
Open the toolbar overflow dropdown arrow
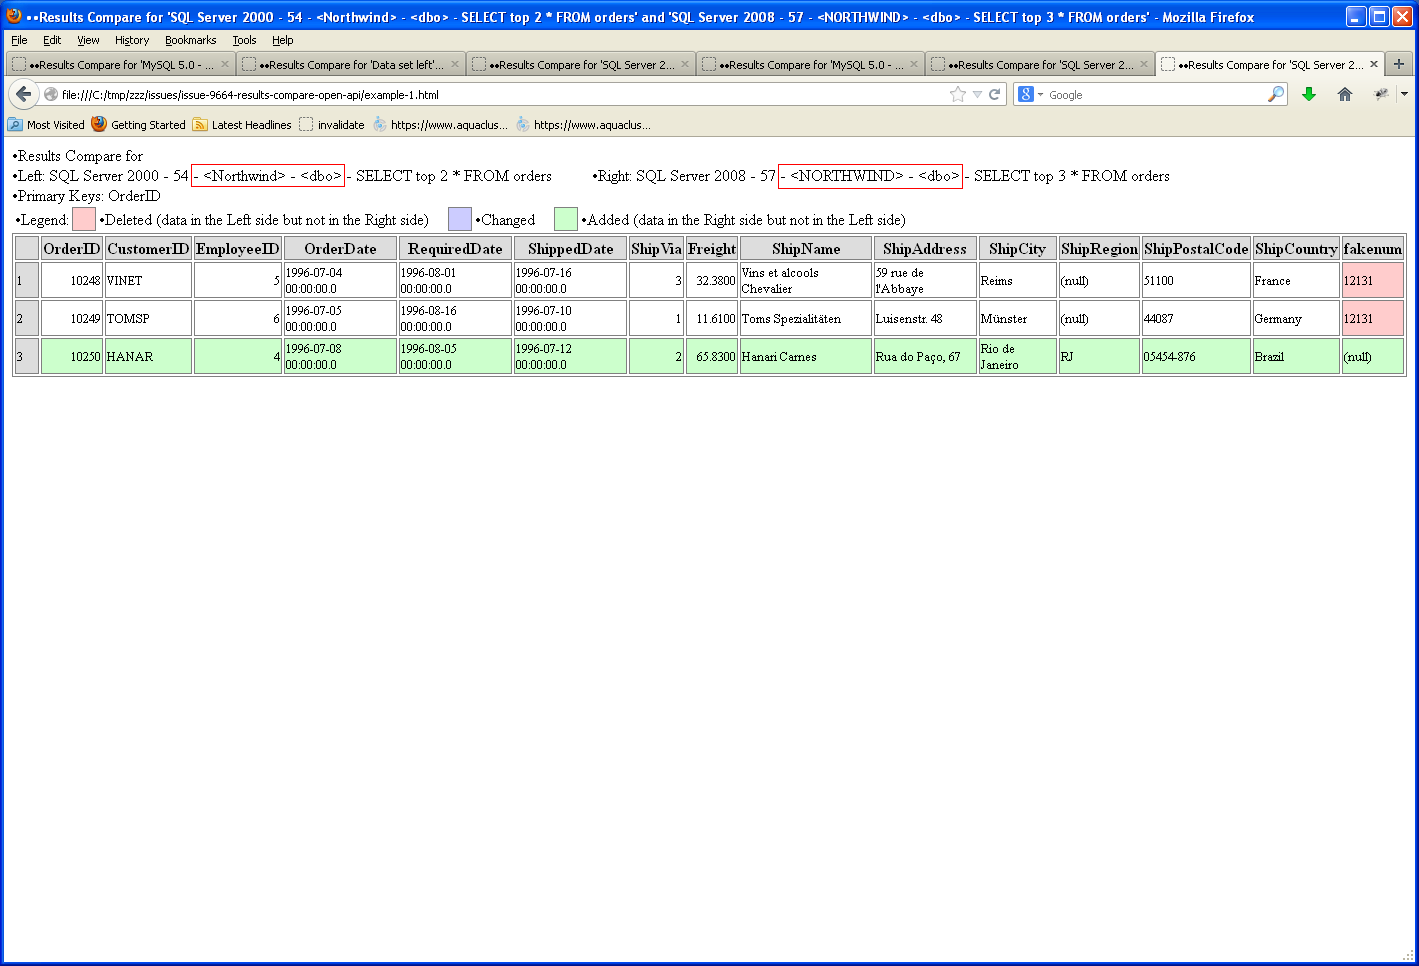pyautogui.click(x=1404, y=94)
